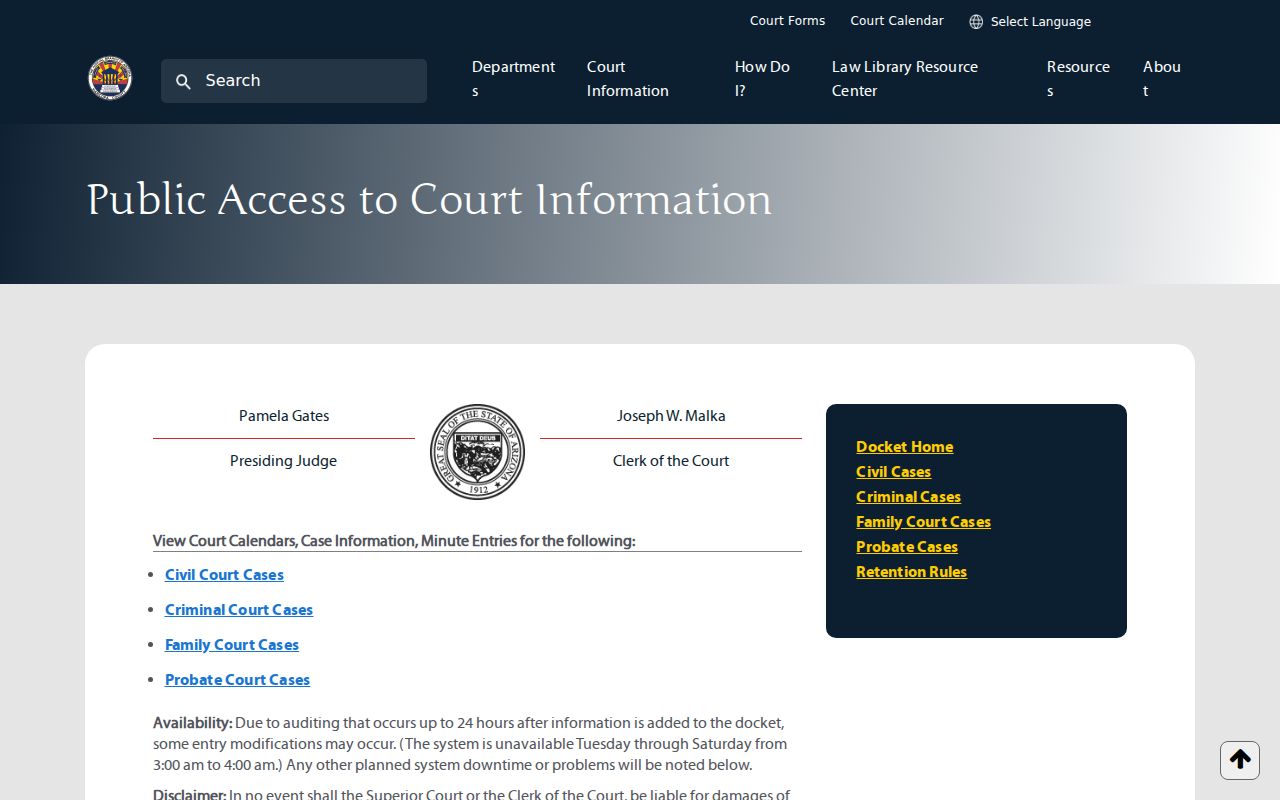Focus the Search input field

pos(294,81)
